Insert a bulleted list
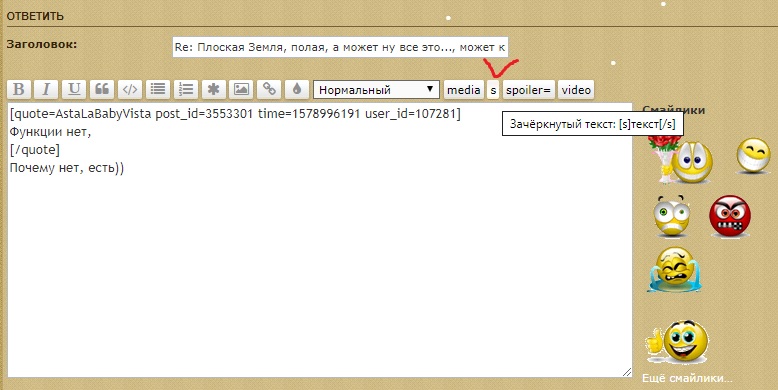This screenshot has height=390, width=778. coord(158,90)
